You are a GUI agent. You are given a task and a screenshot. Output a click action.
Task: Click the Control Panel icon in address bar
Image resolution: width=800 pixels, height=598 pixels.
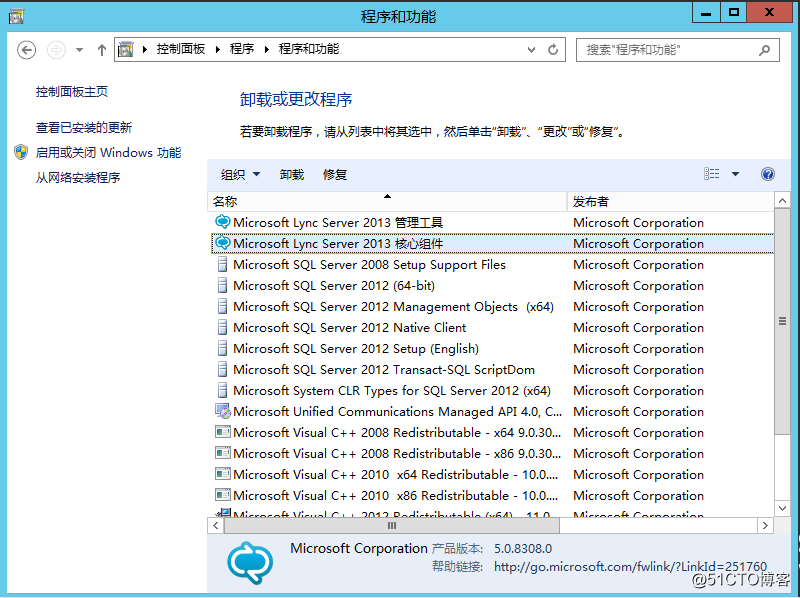(x=126, y=49)
